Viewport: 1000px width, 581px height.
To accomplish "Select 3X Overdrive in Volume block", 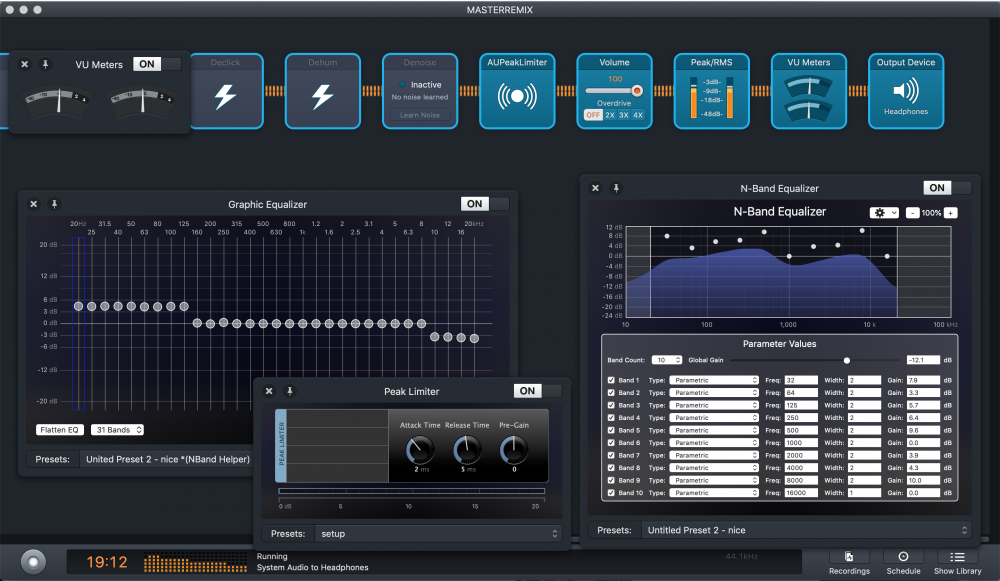I will tap(624, 115).
